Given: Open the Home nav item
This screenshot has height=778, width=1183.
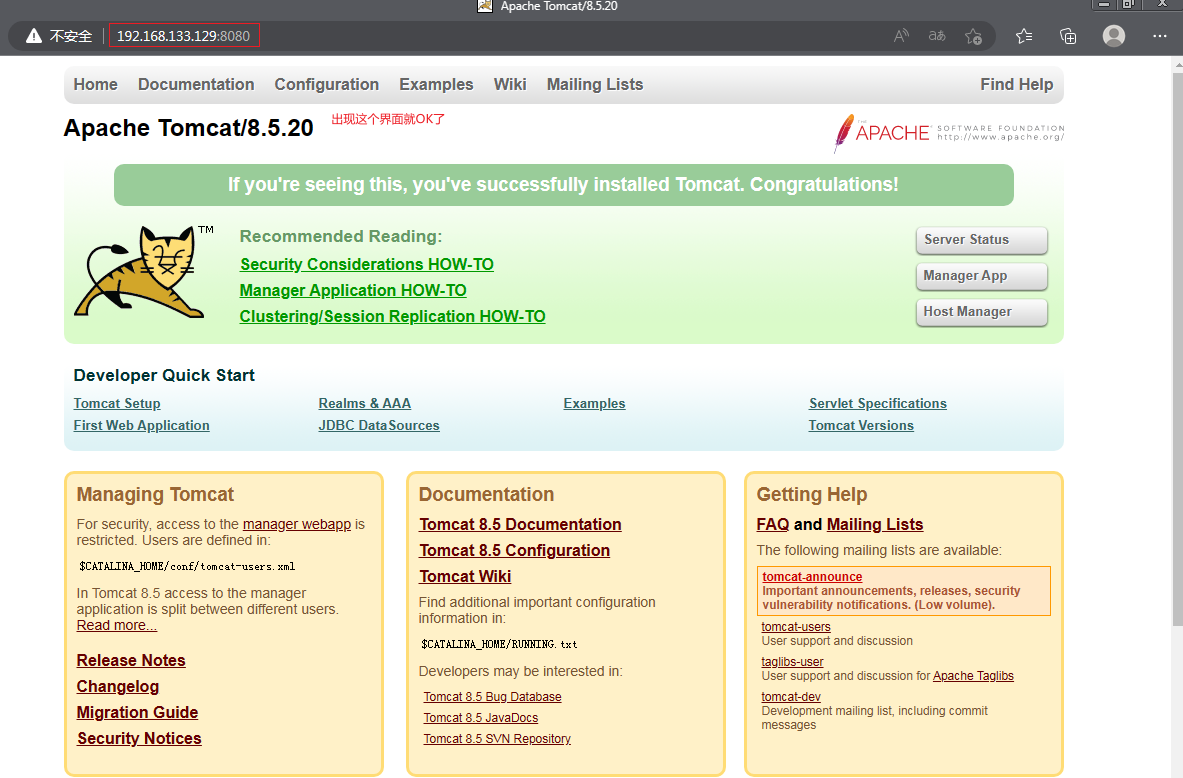Looking at the screenshot, I should [95, 85].
